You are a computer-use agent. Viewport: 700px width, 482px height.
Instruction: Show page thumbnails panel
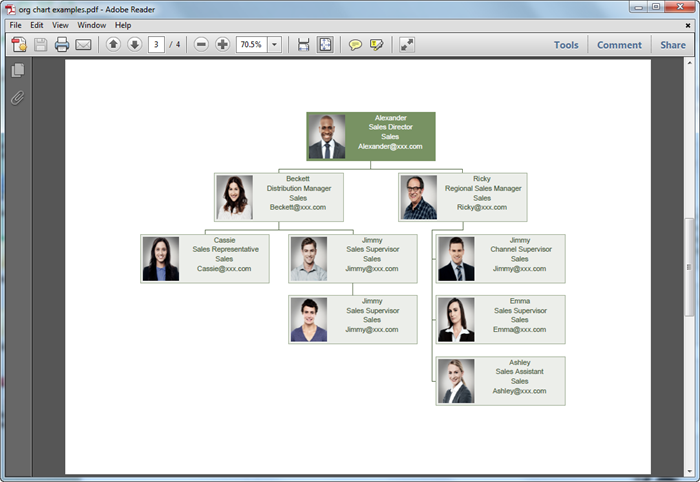[x=18, y=71]
